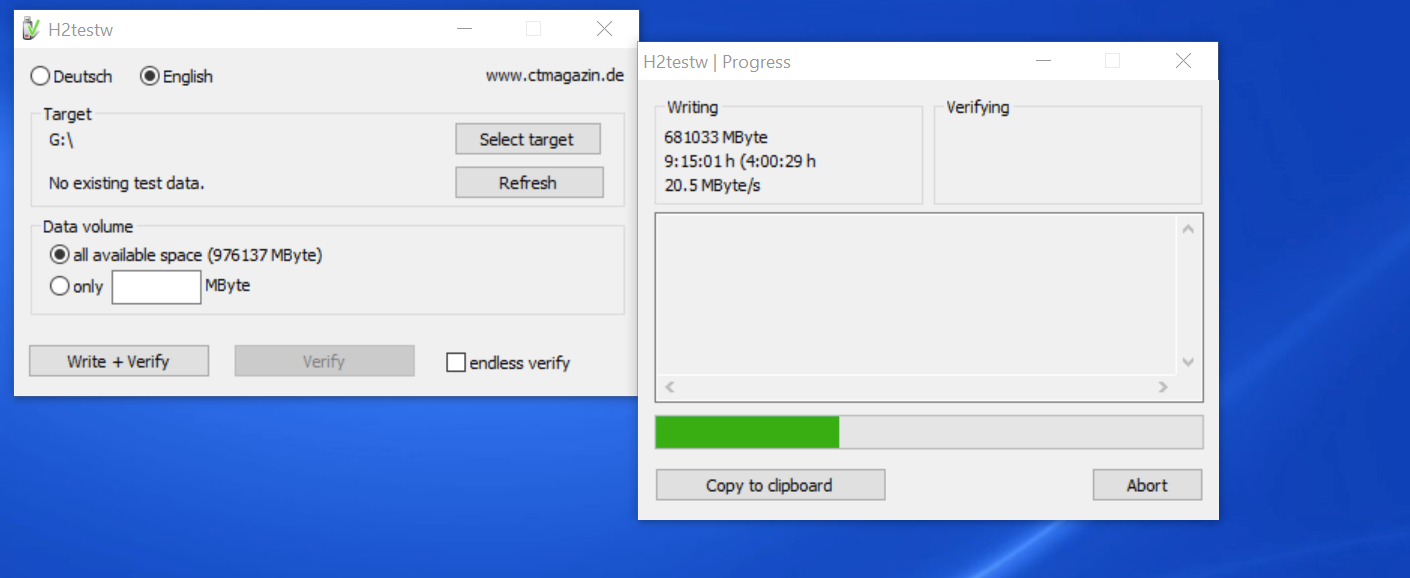Click the www.ctmagazin.de text

[555, 75]
